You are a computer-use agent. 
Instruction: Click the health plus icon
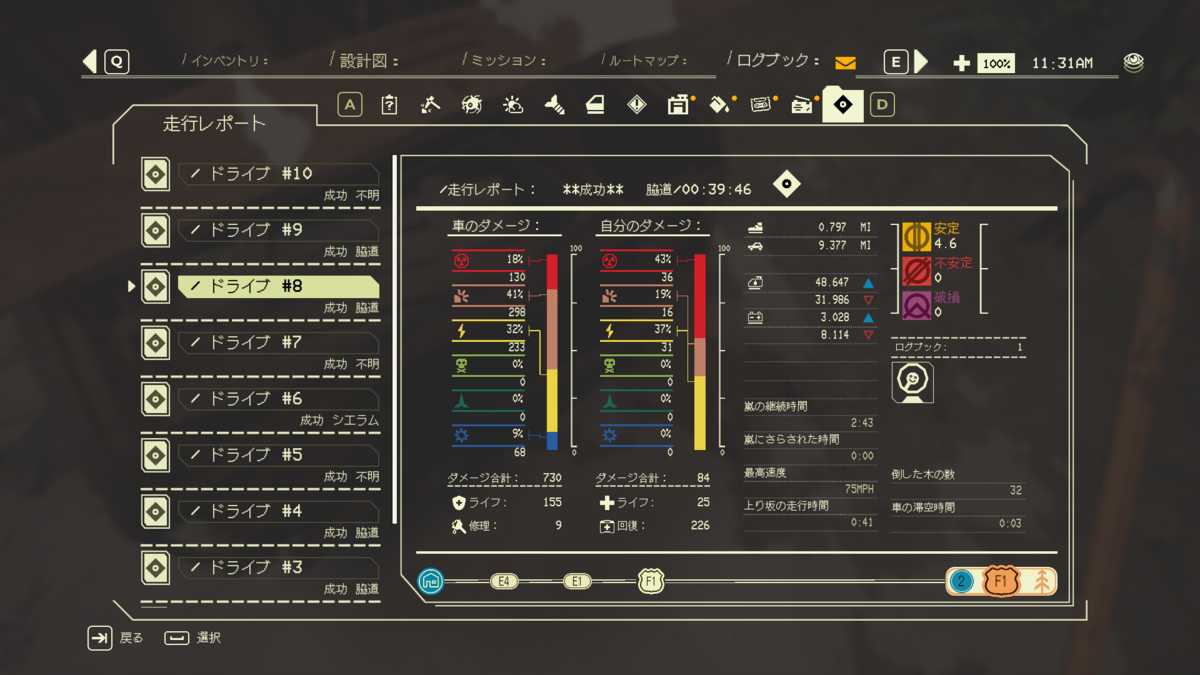tap(961, 63)
